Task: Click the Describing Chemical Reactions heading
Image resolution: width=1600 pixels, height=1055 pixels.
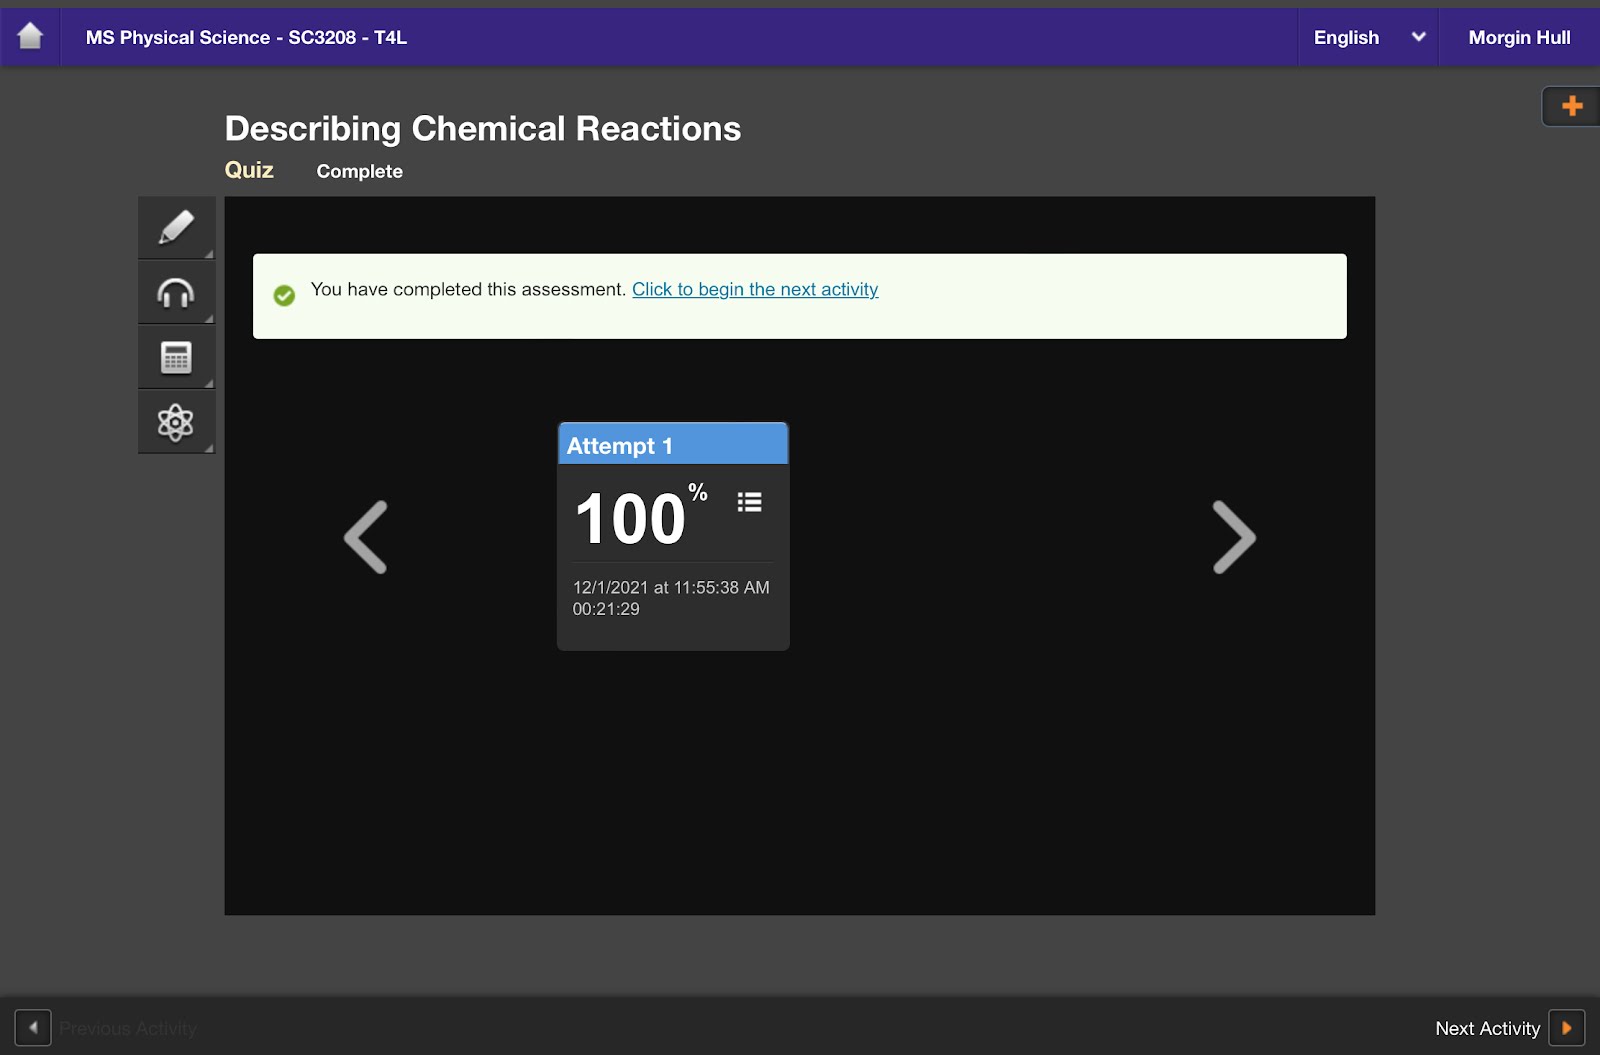Action: click(x=483, y=128)
